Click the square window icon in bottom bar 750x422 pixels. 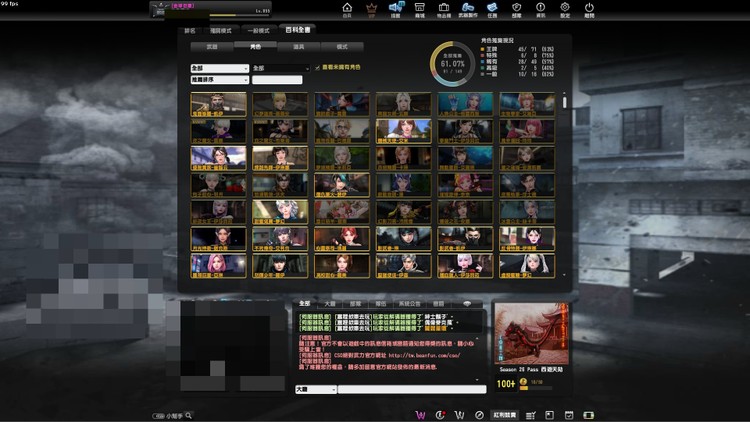[549, 415]
